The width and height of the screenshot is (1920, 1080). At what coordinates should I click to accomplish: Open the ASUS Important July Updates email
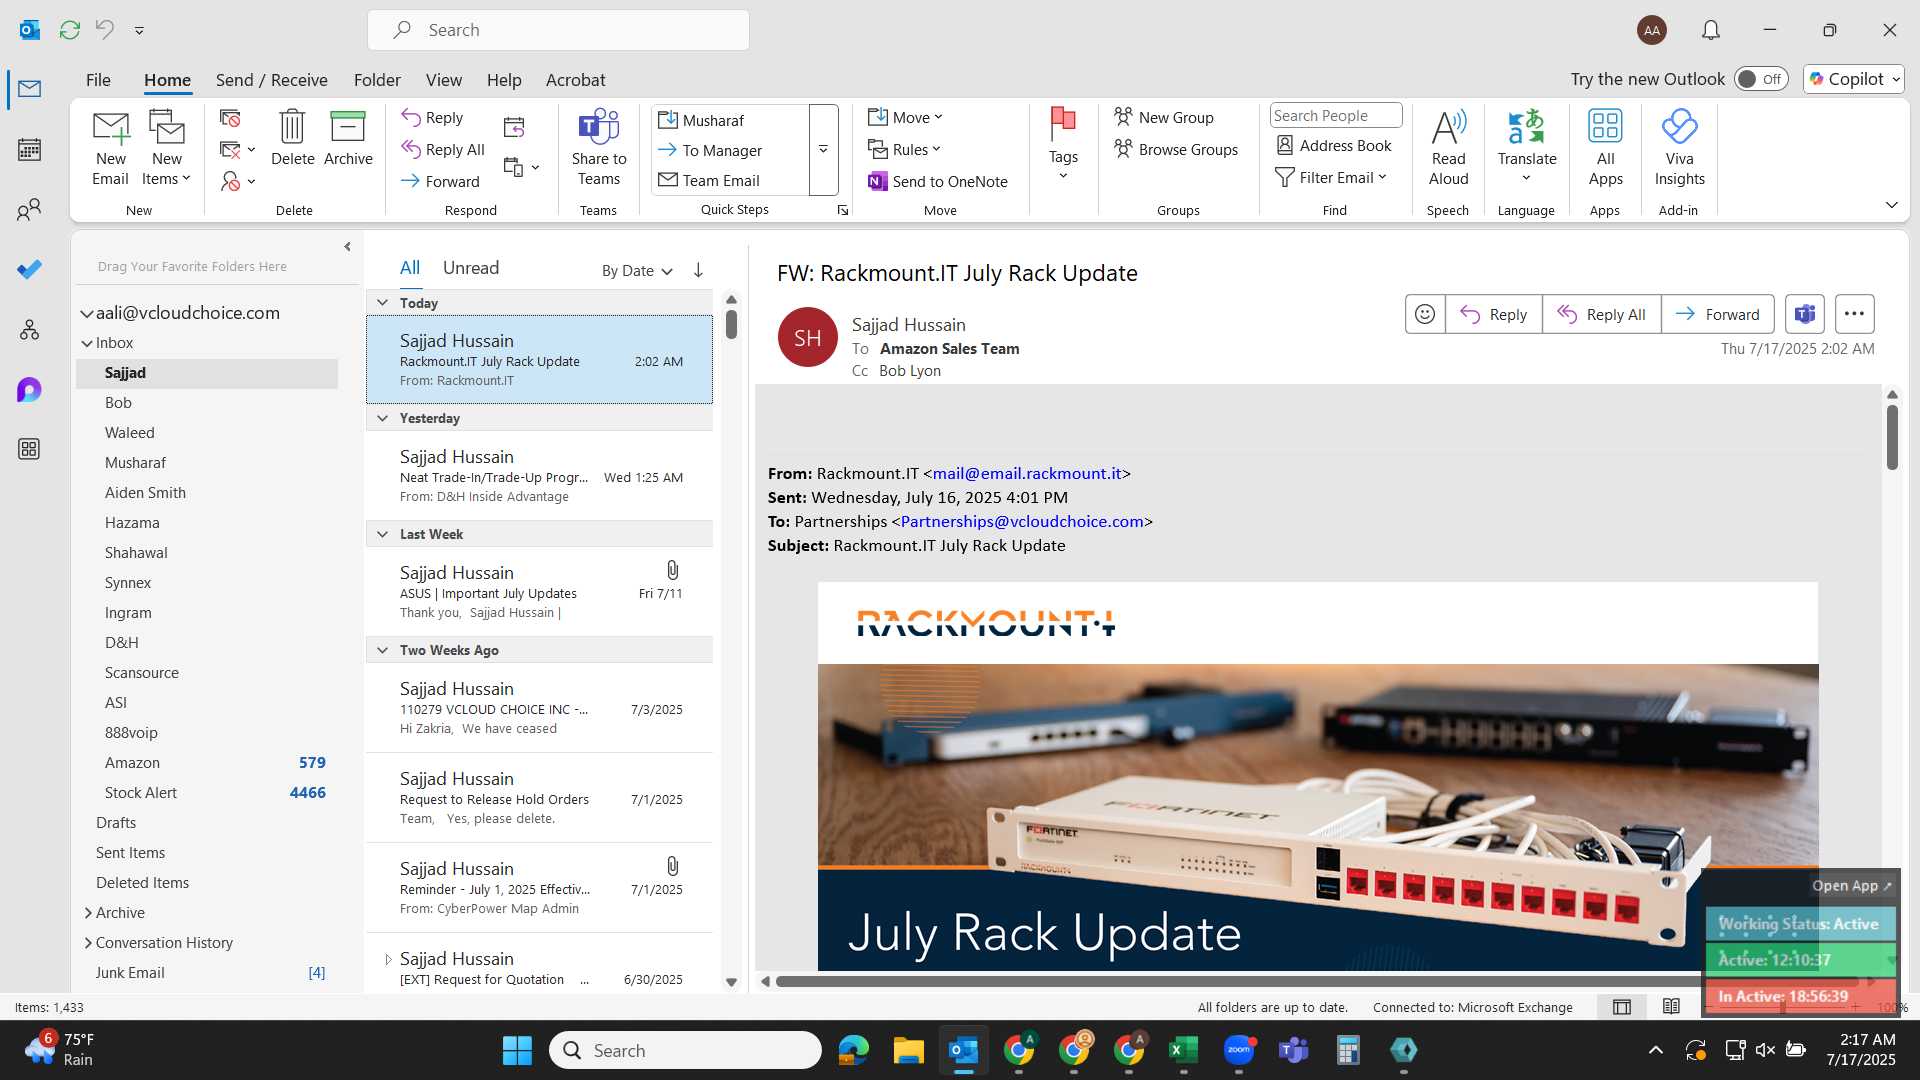pyautogui.click(x=539, y=592)
